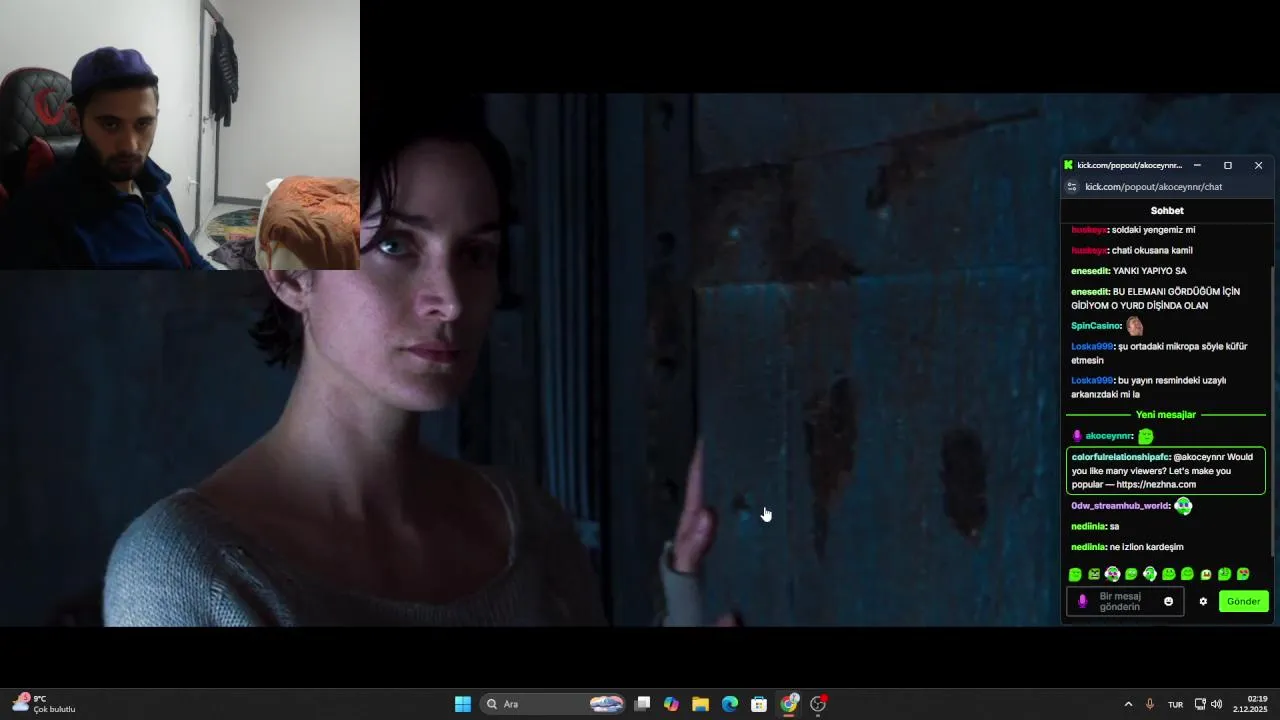
Task: Click the kick.com/popout address bar URL
Action: 1153,187
